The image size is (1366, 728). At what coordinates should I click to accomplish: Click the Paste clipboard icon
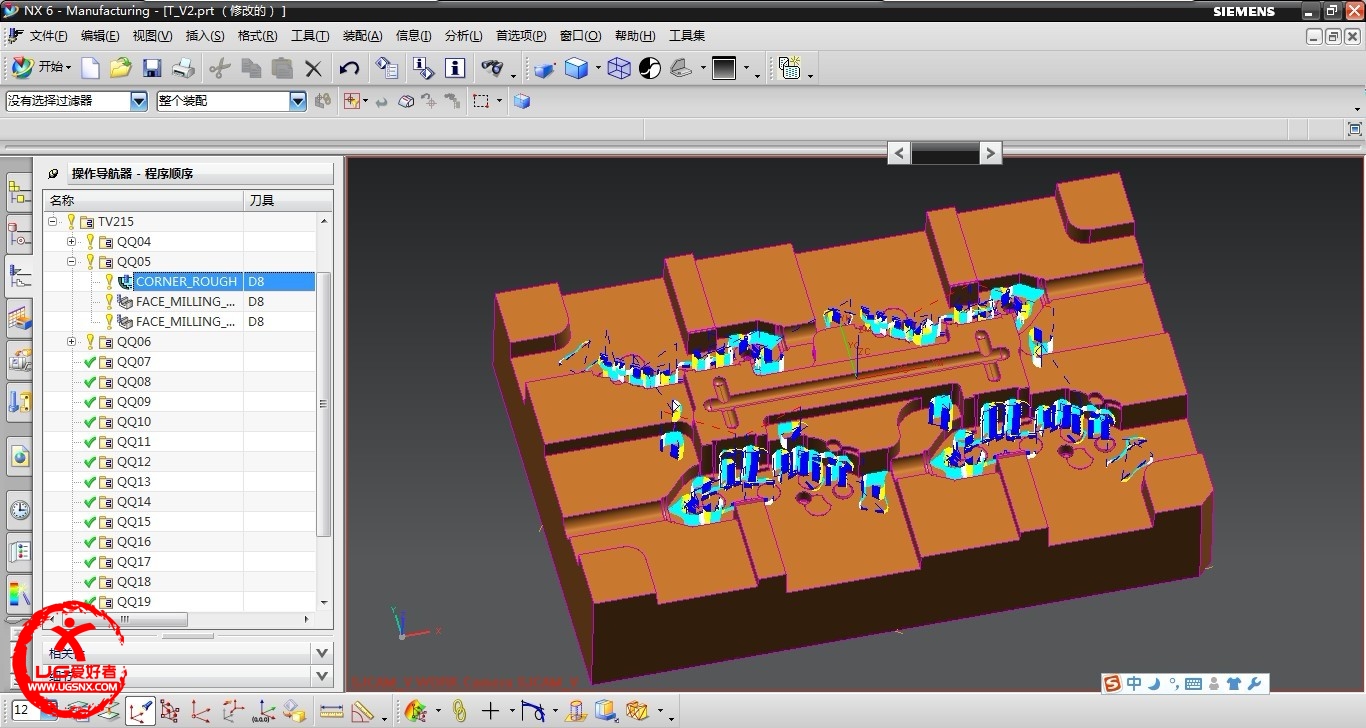pyautogui.click(x=282, y=68)
